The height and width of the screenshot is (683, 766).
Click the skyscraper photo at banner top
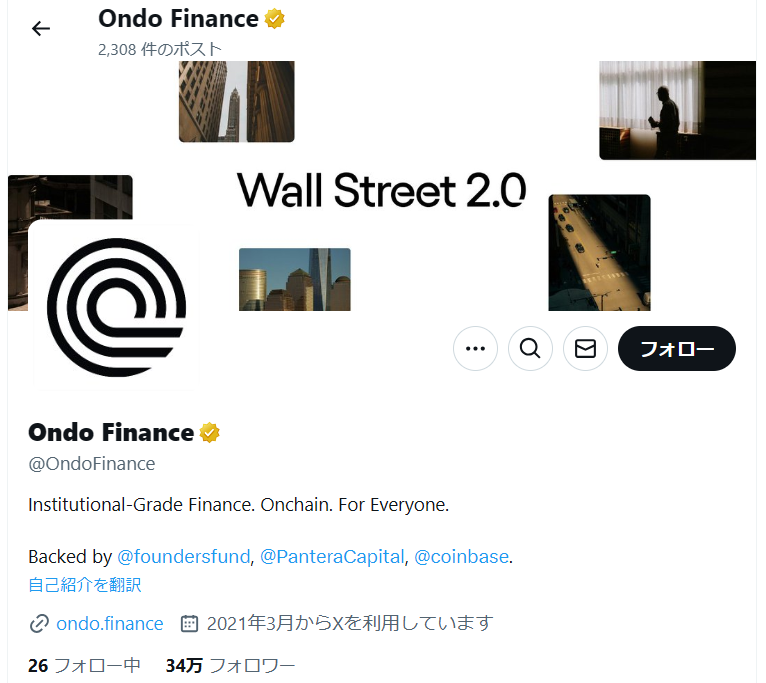(236, 102)
